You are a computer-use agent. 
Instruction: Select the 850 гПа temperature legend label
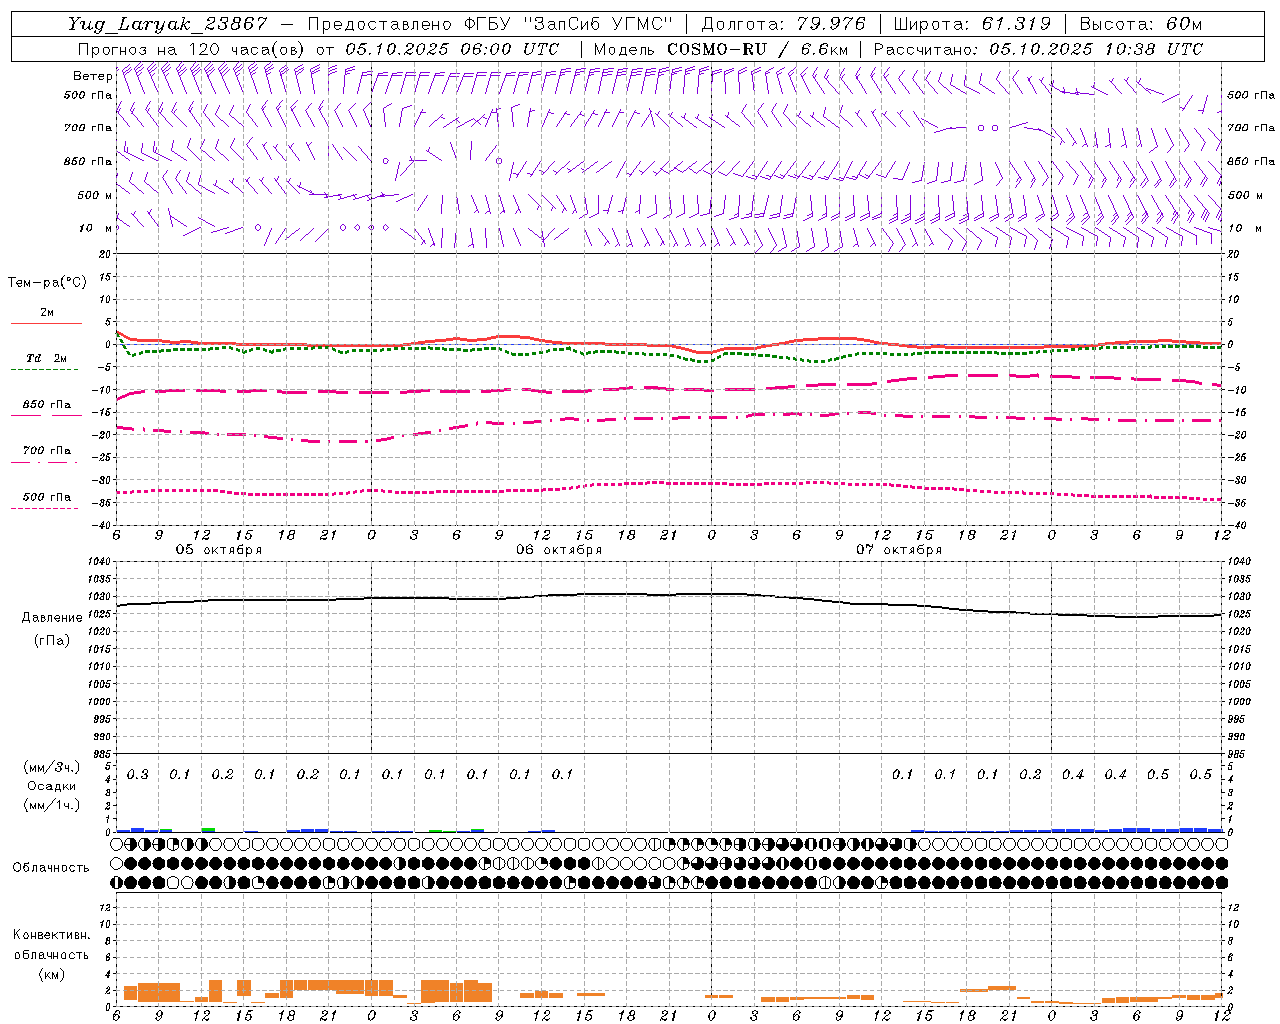(x=47, y=405)
